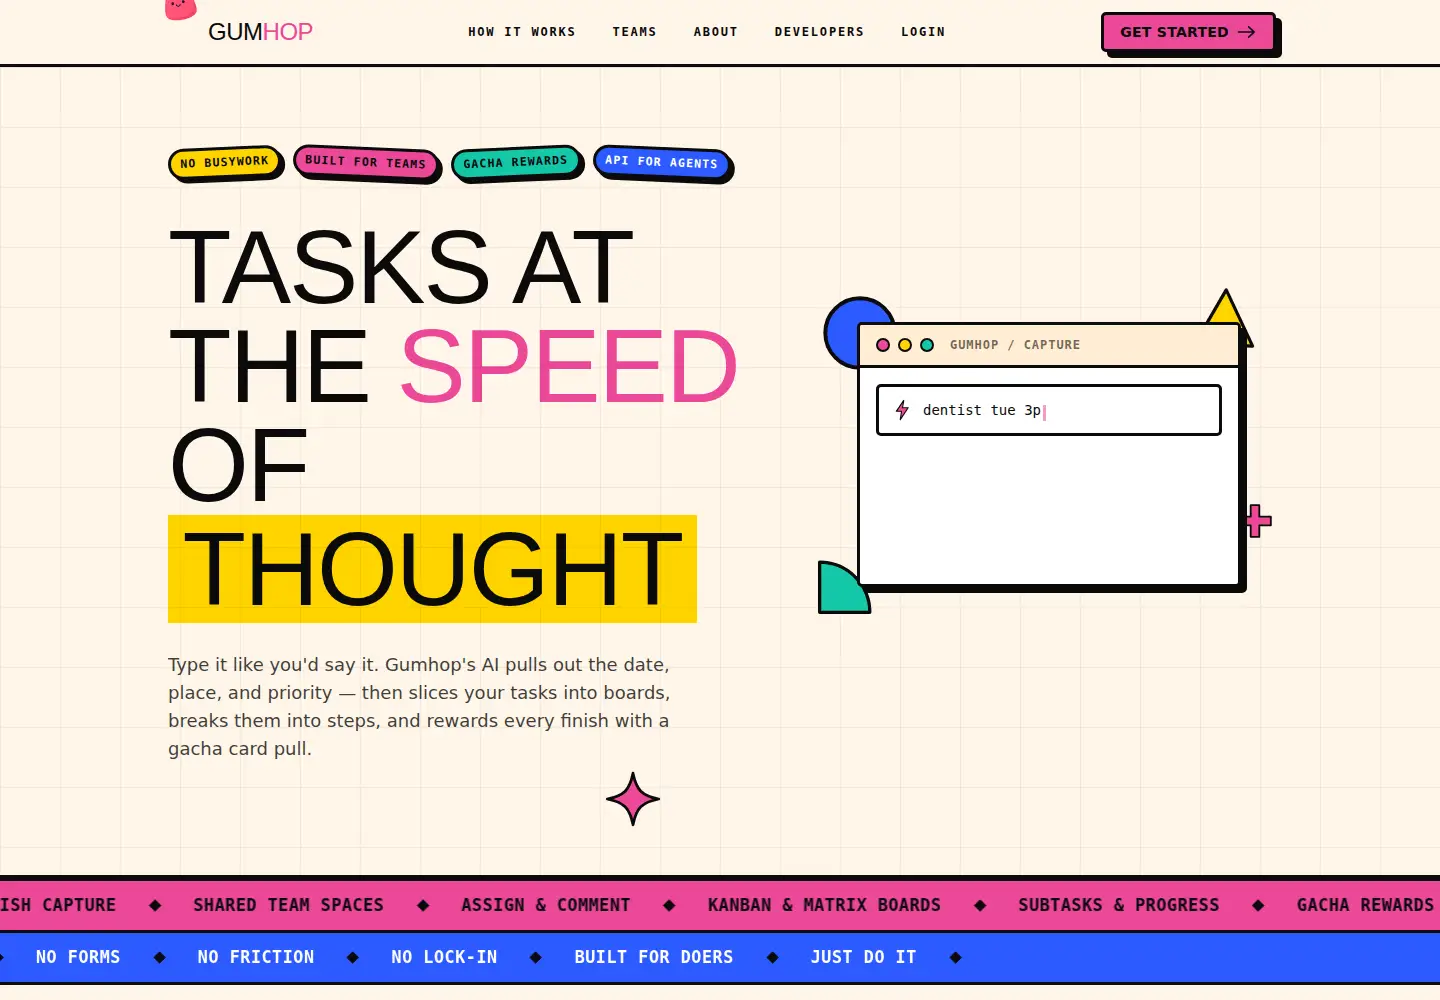Viewport: 1440px width, 1000px height.
Task: Click the paragraph starting 'Type it like you'd say it'
Action: [420, 706]
